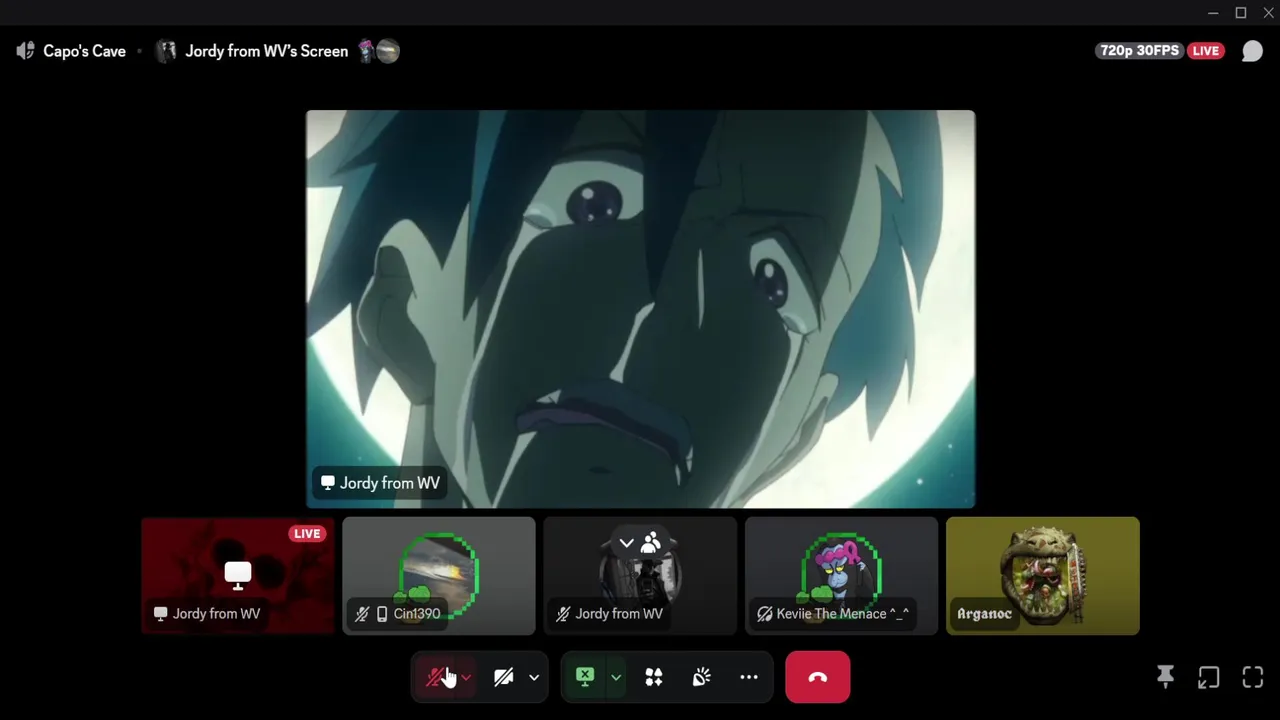Open the 720p 30FPS stream quality indicator

coord(1140,51)
